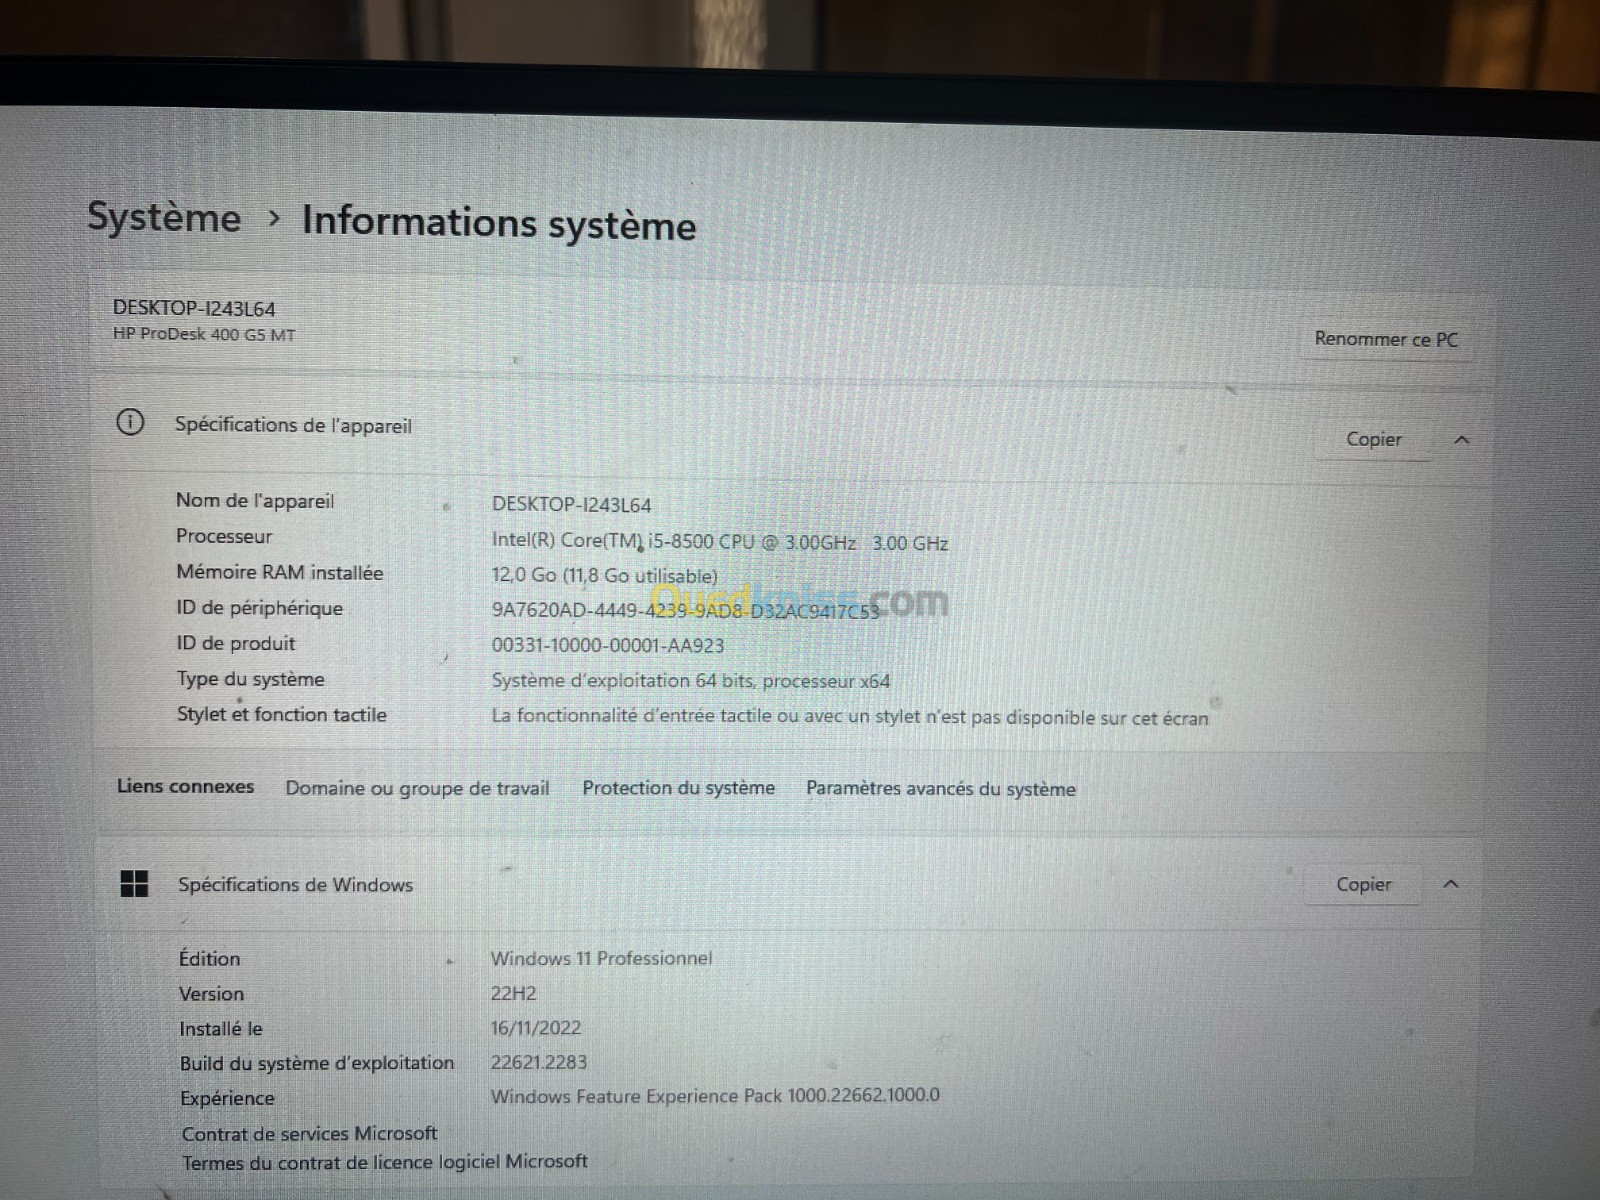Viewport: 1600px width, 1200px height.
Task: Go back to Système breadcrumb
Action: click(164, 217)
